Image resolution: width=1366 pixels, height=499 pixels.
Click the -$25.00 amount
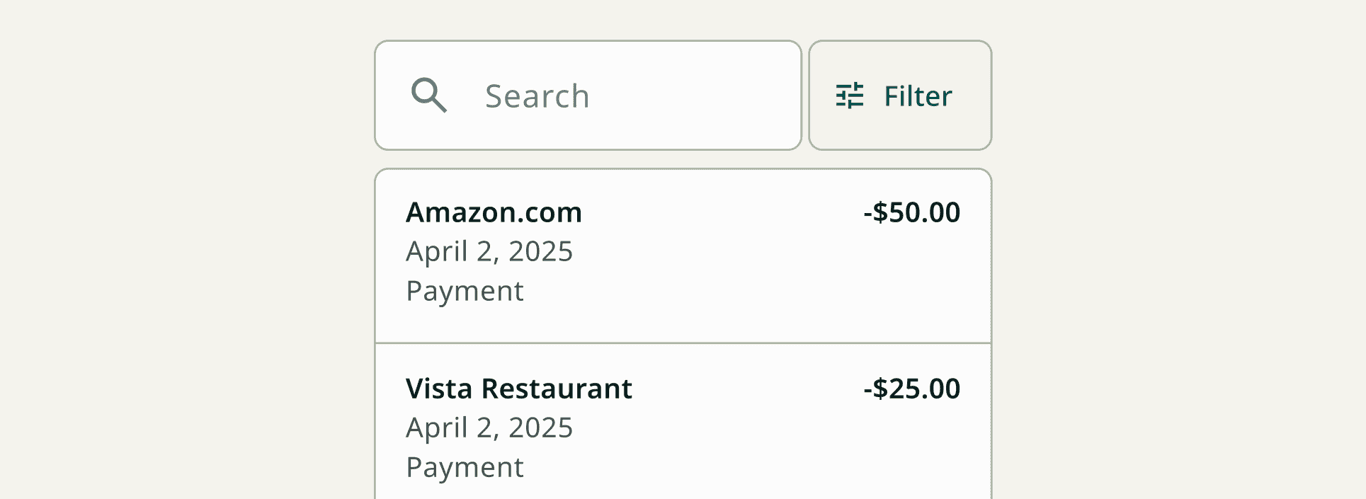(912, 388)
